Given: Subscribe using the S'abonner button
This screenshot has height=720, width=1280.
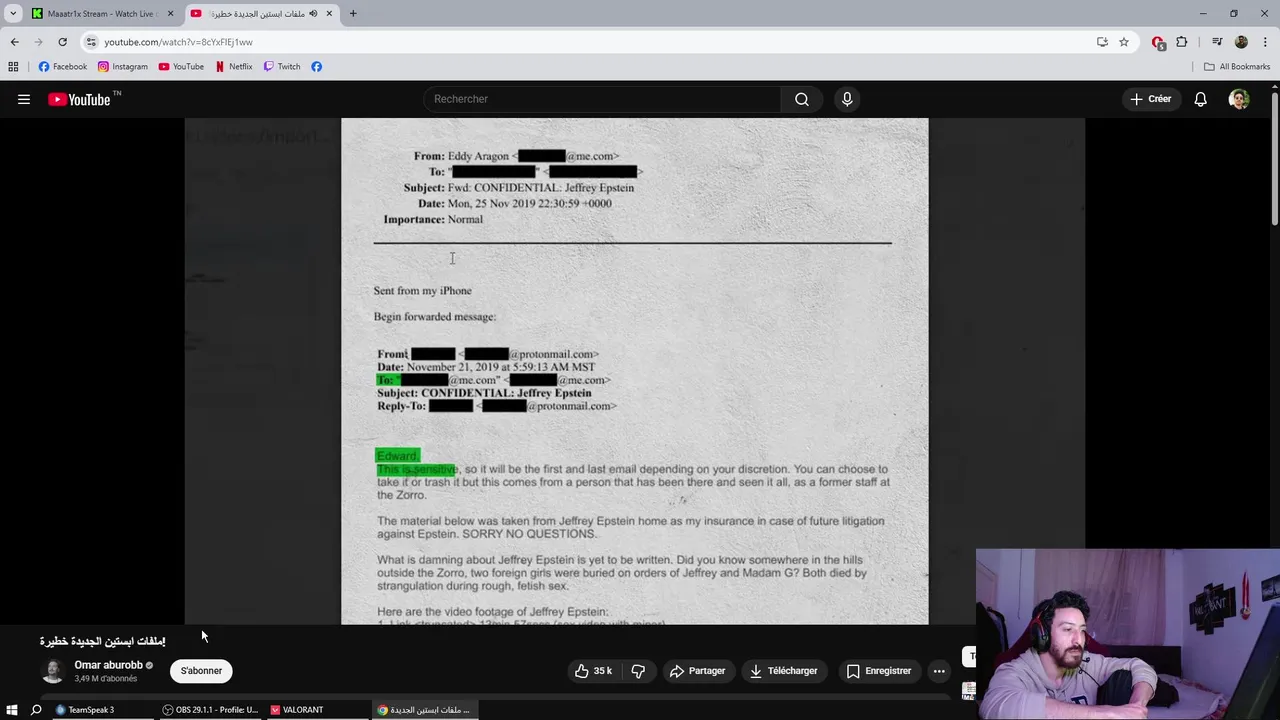Looking at the screenshot, I should (x=201, y=671).
